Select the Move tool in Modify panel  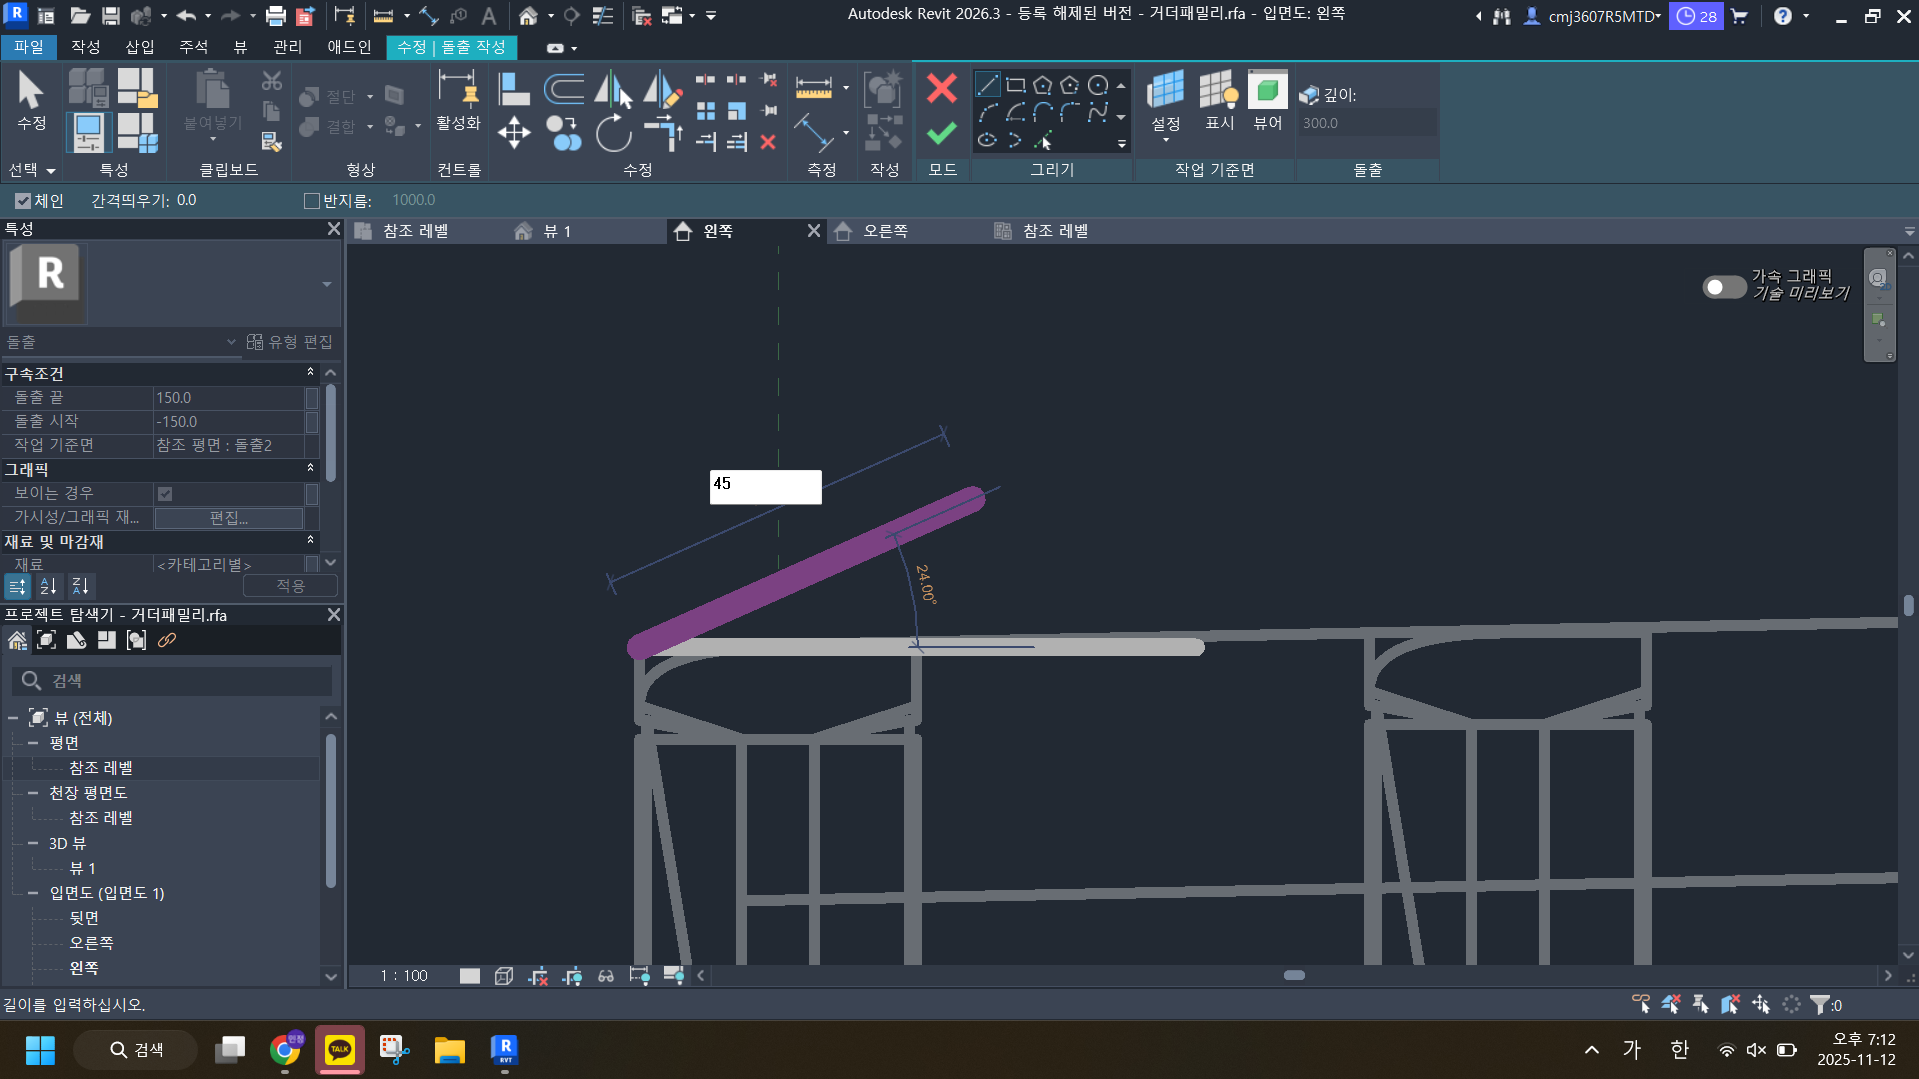coord(514,133)
